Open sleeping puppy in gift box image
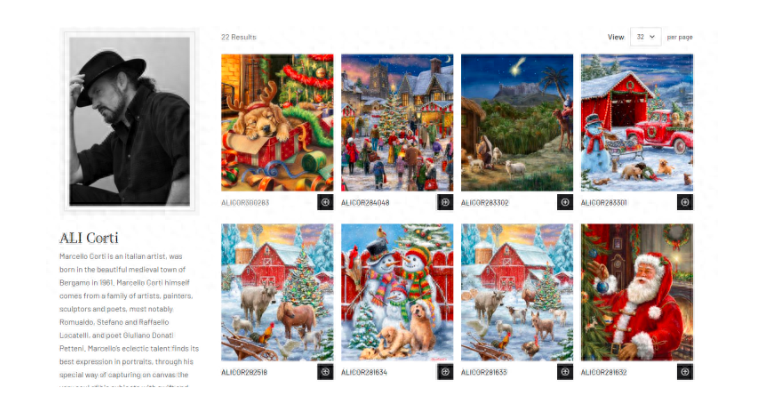 [x=277, y=123]
